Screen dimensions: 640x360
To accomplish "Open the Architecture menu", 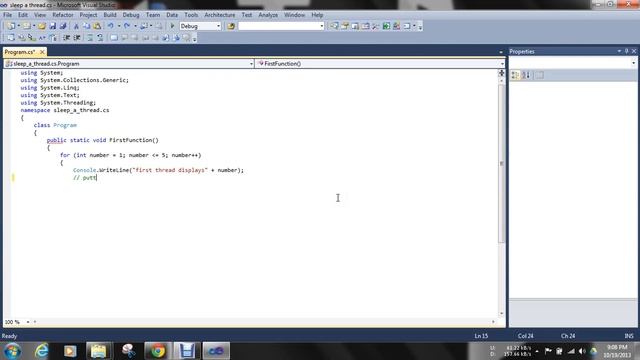I will coord(220,15).
